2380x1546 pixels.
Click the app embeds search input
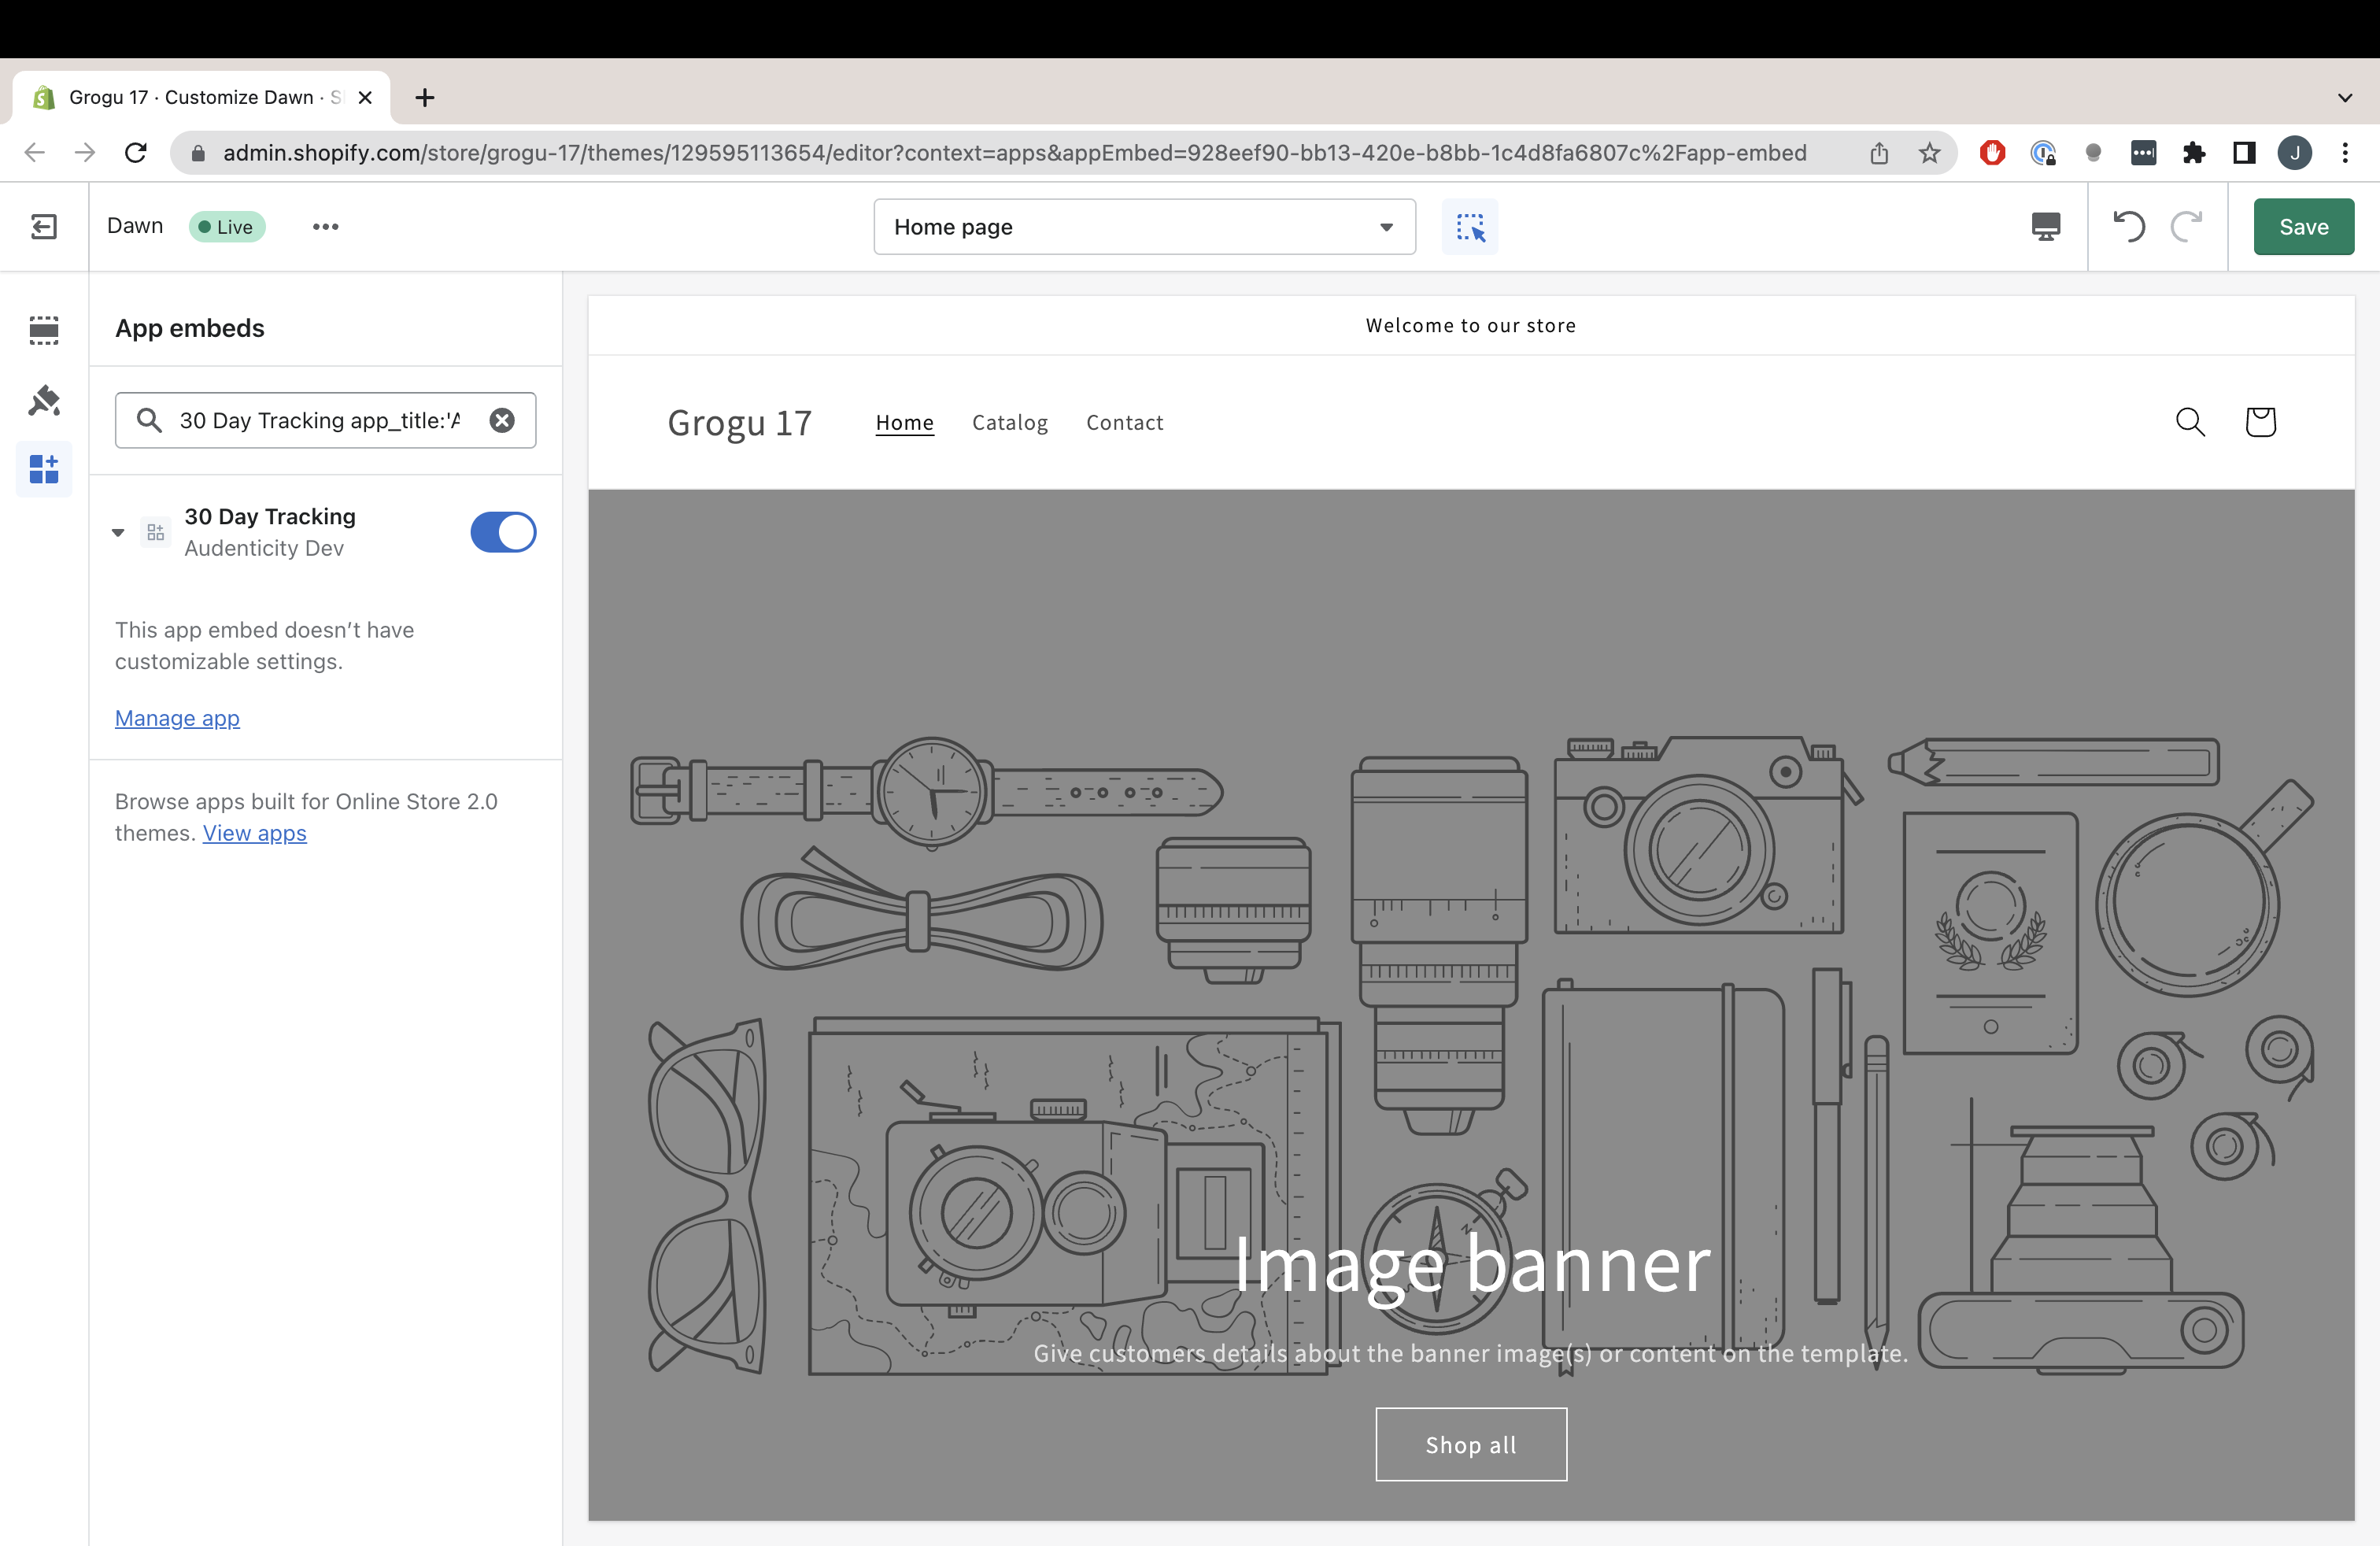coord(320,420)
